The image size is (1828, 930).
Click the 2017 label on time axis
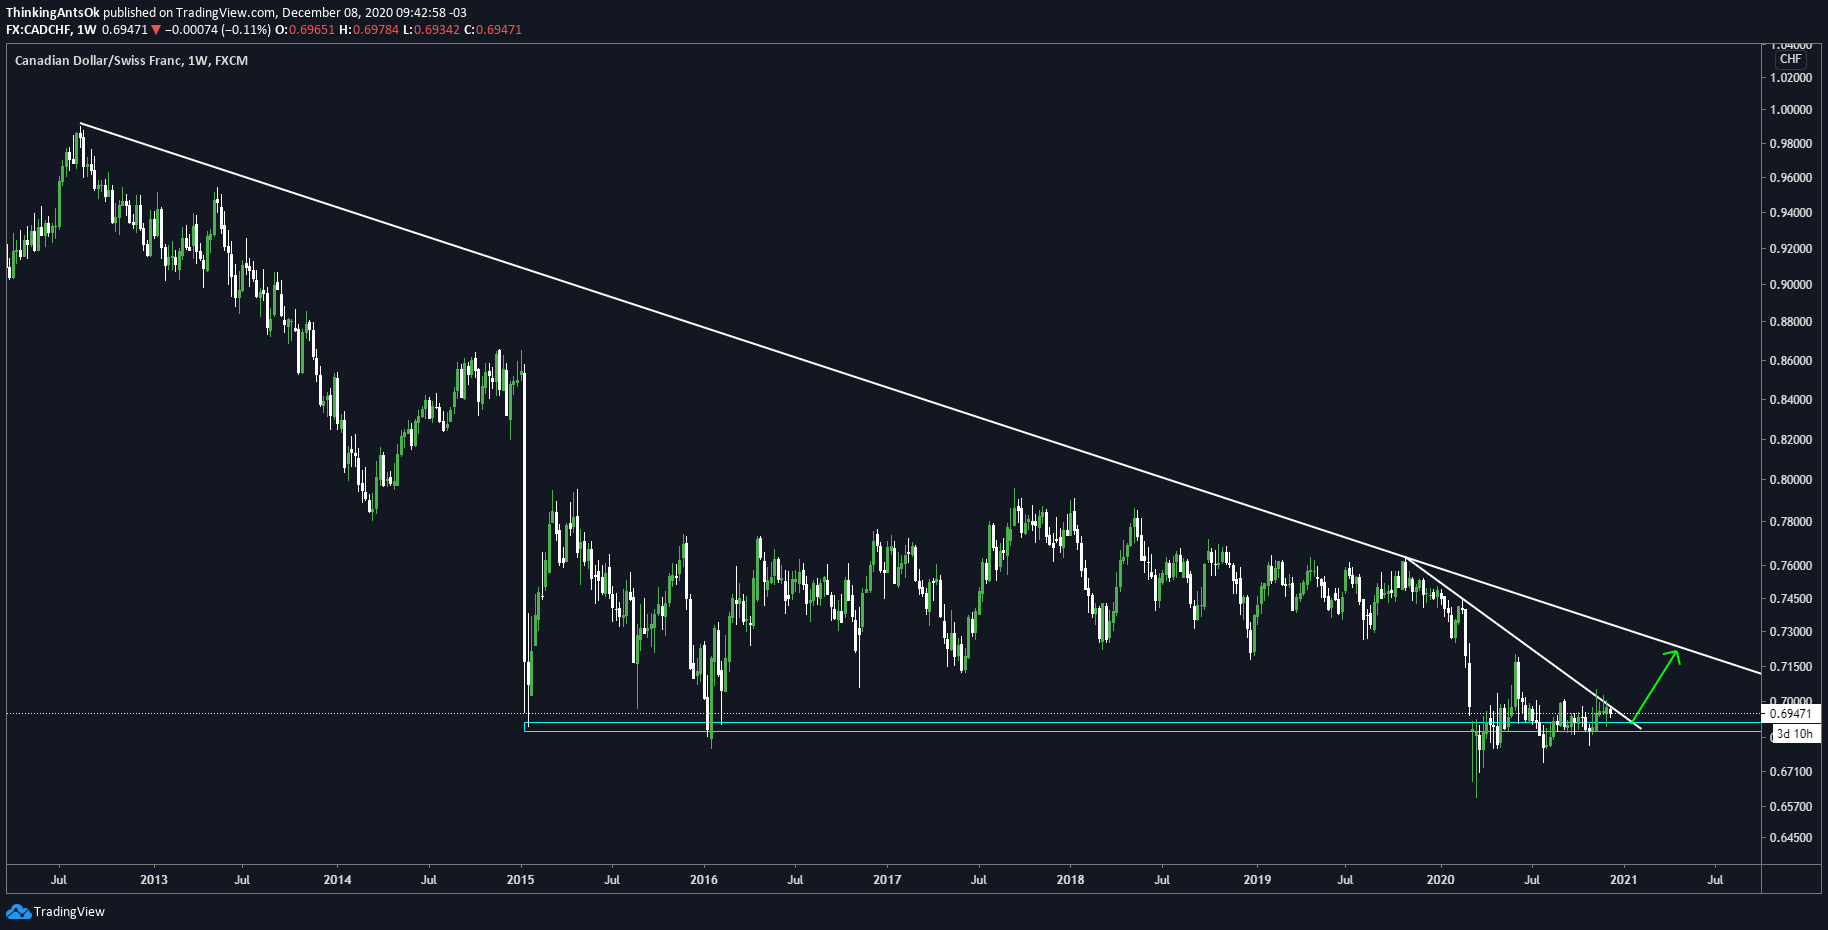[x=887, y=880]
